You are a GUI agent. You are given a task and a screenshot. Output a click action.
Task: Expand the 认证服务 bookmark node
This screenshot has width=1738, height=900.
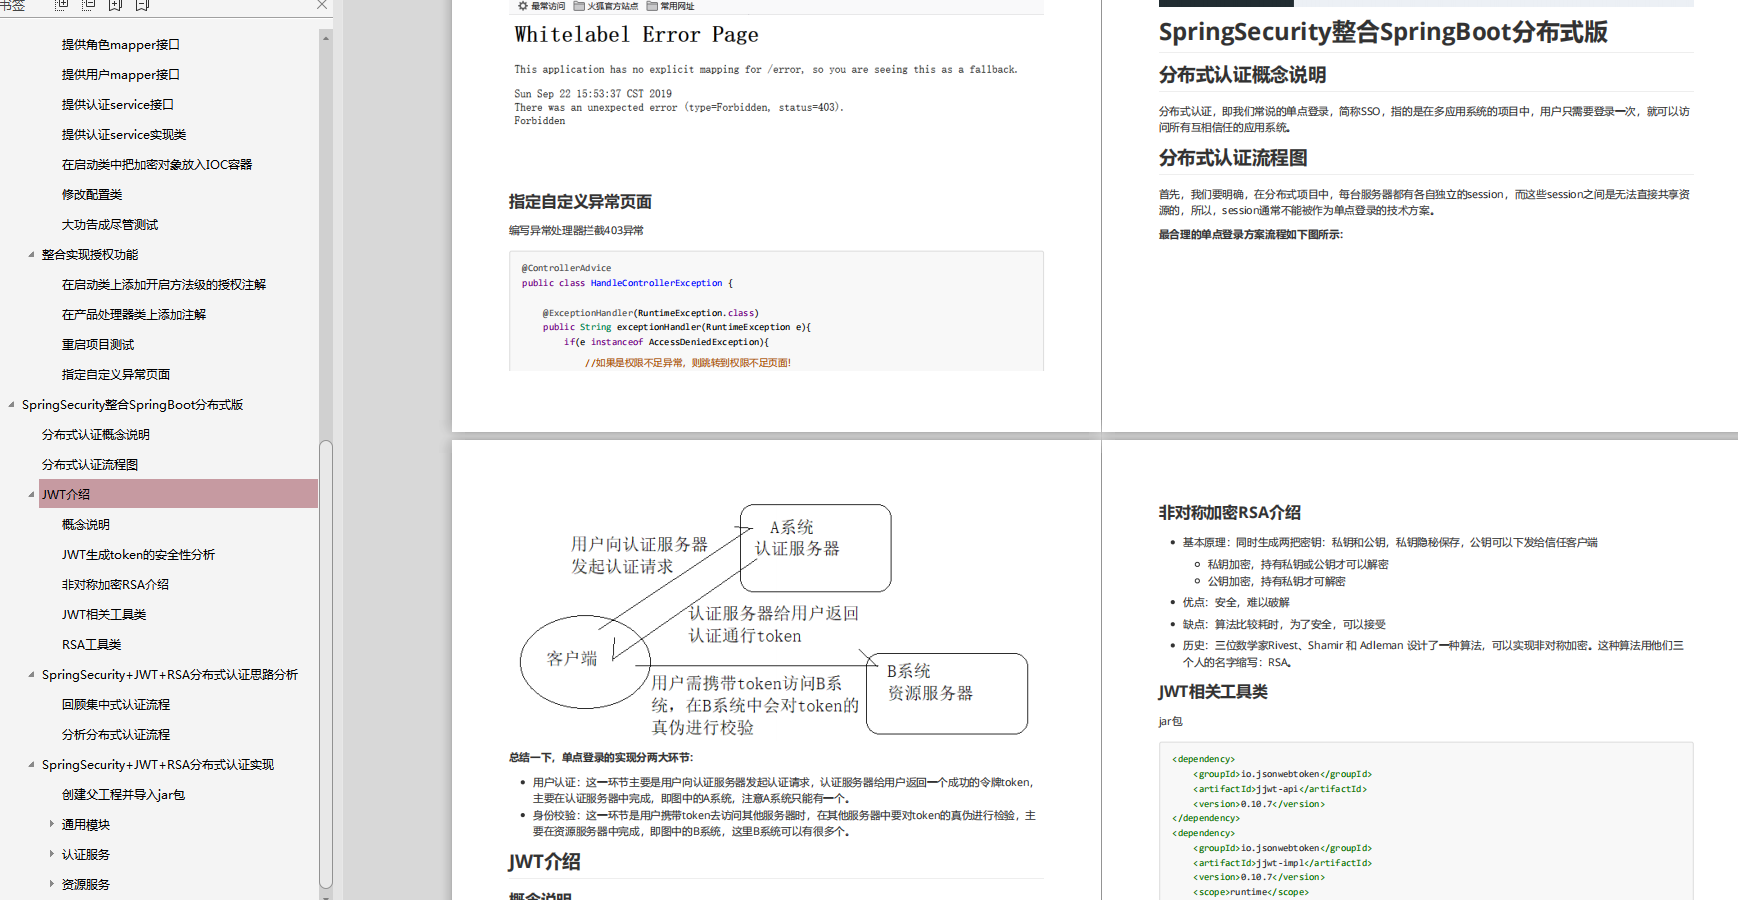pos(52,854)
